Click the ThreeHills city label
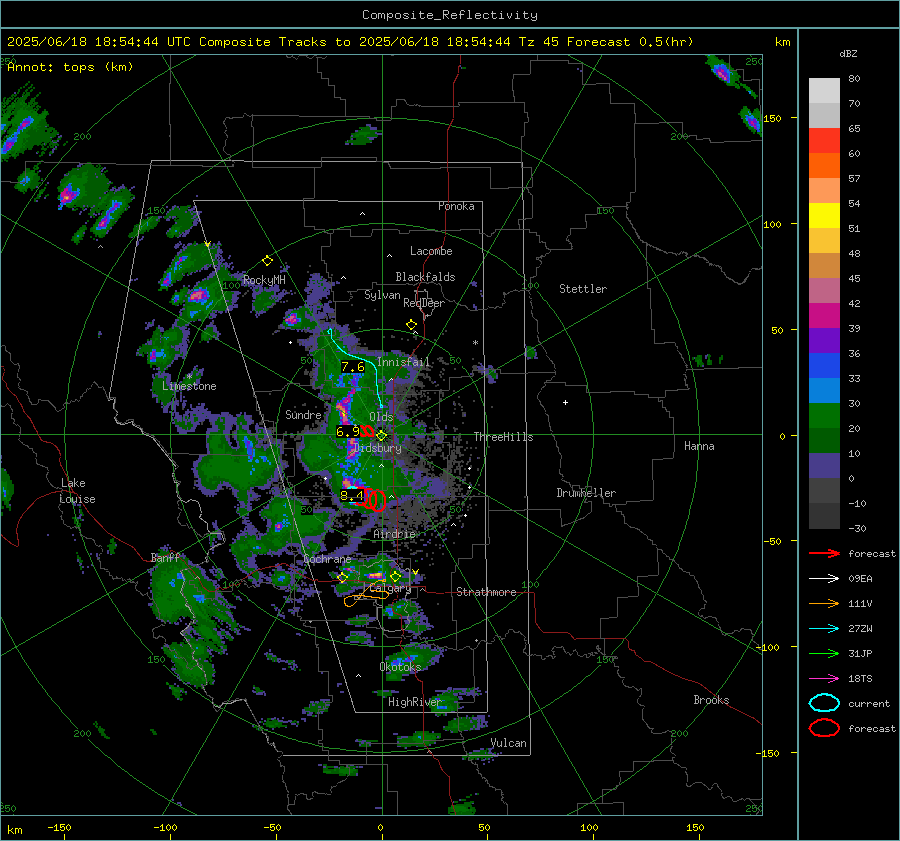Image resolution: width=900 pixels, height=841 pixels. [503, 437]
